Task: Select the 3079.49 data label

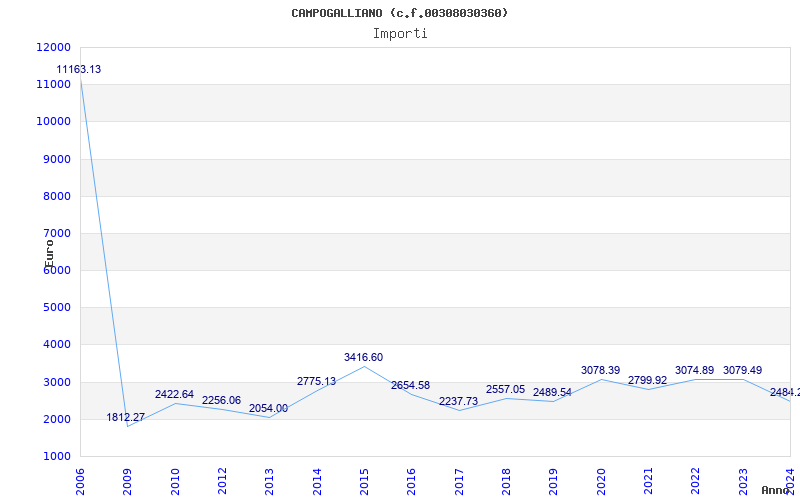Action: click(x=742, y=370)
